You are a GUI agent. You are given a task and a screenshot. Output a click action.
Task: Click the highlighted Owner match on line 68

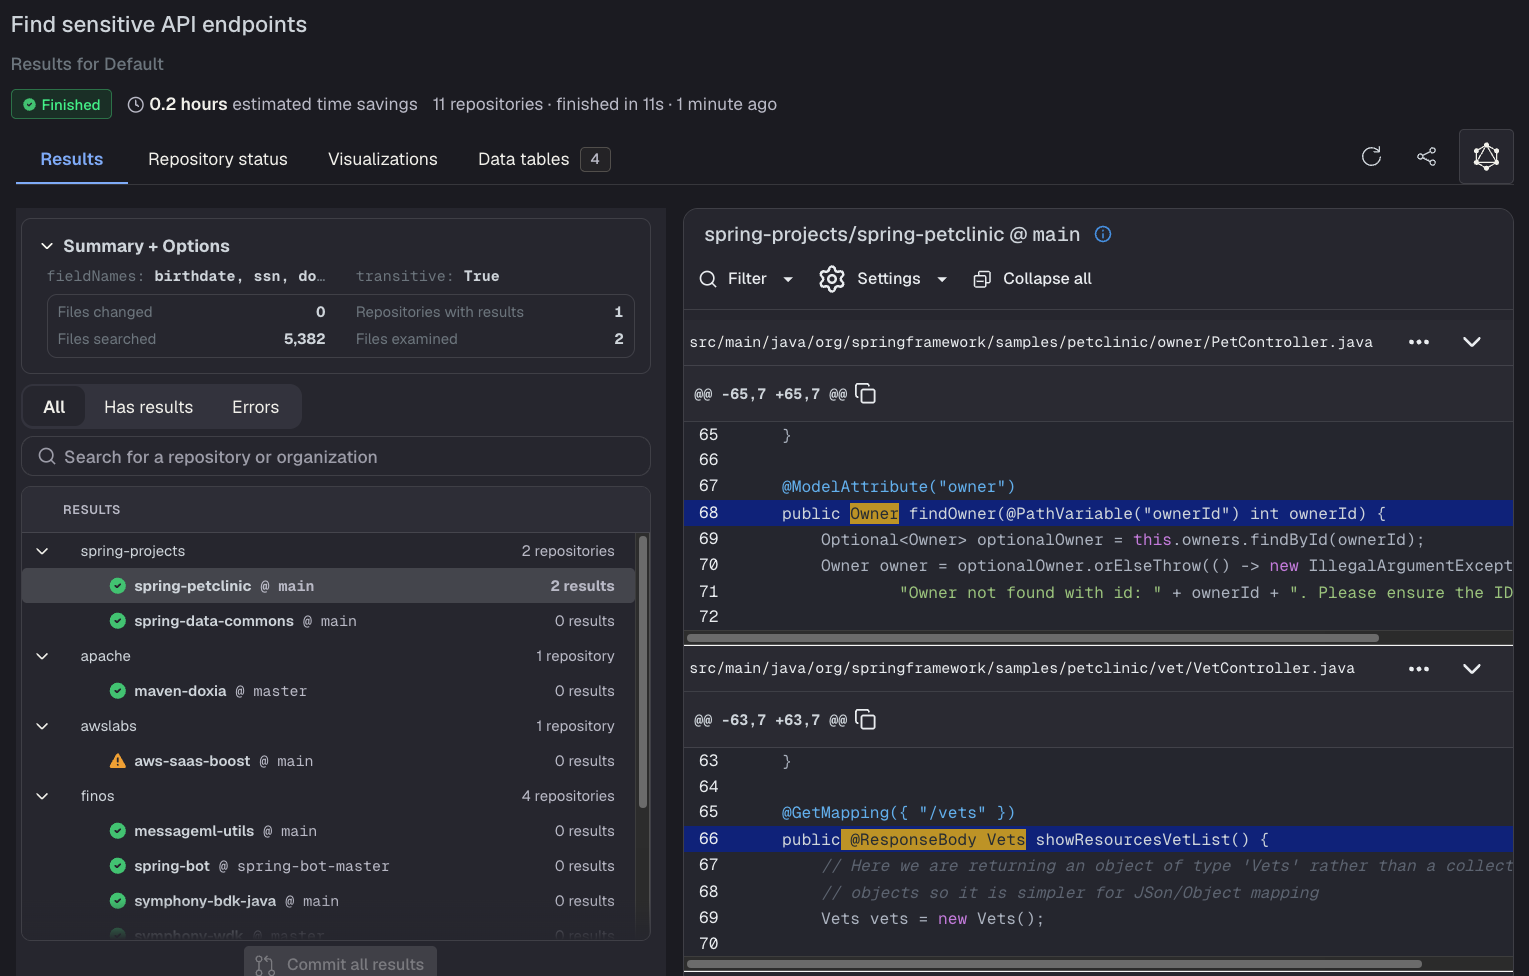coord(874,513)
